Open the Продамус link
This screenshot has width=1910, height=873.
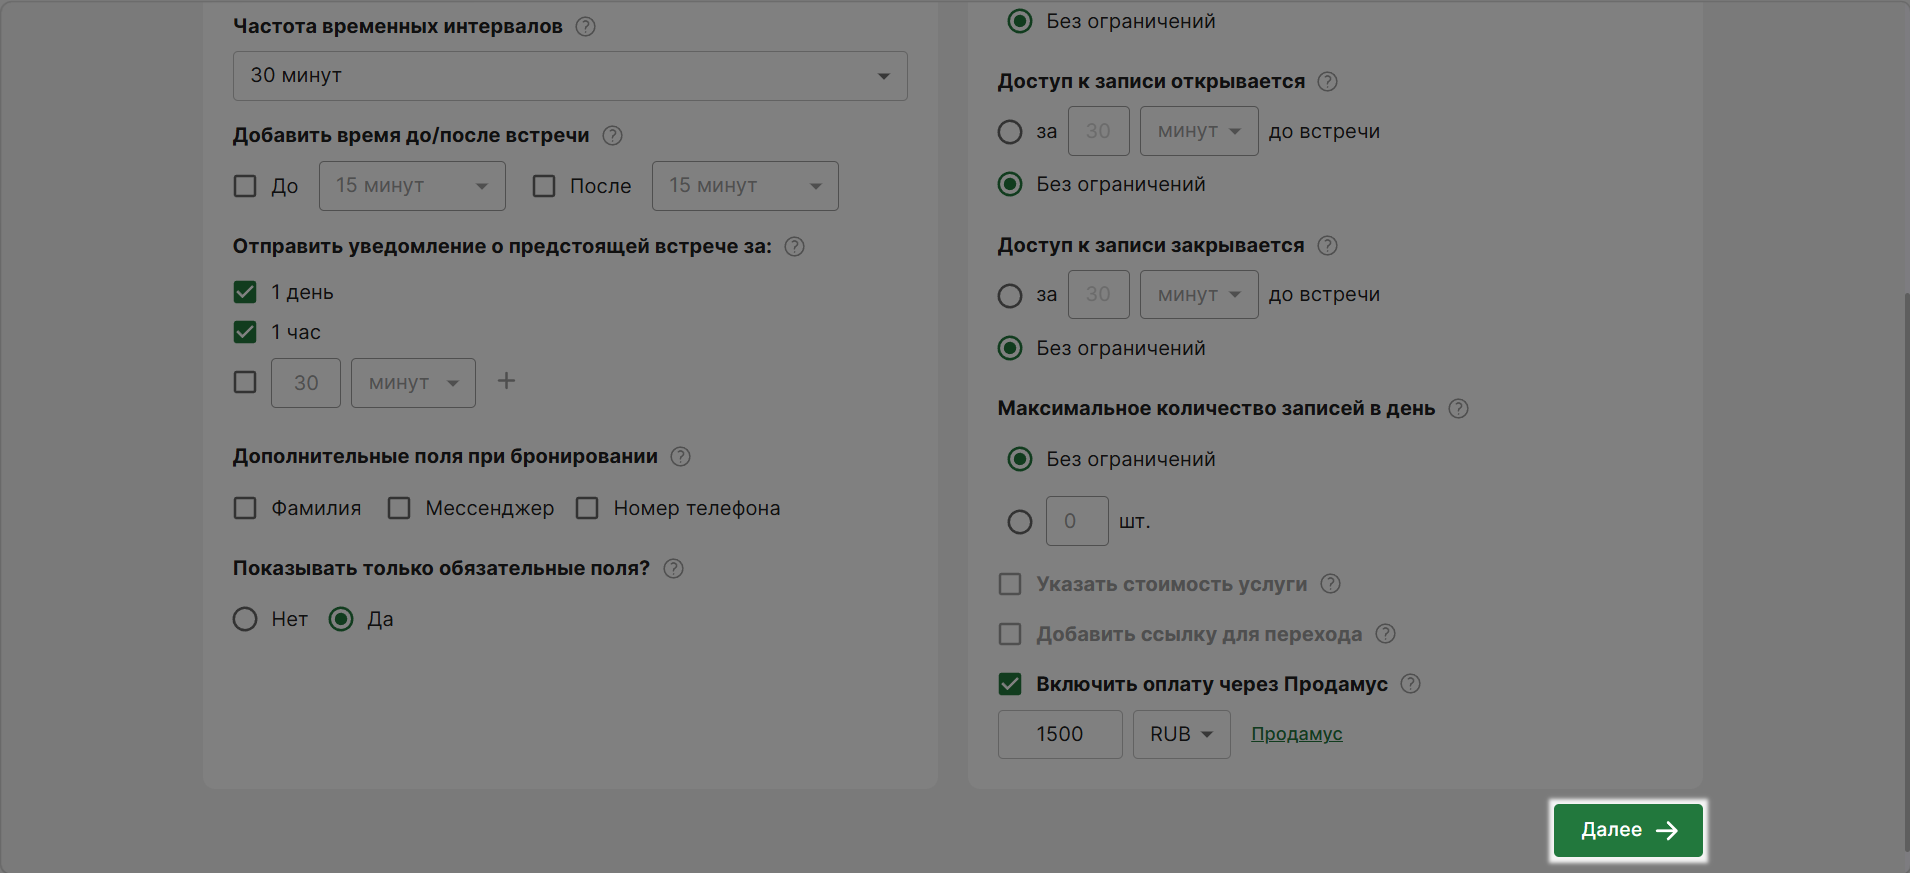1296,734
